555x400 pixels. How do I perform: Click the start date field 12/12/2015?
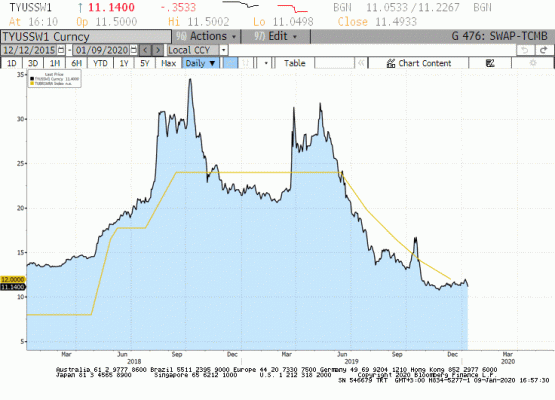tap(29, 50)
